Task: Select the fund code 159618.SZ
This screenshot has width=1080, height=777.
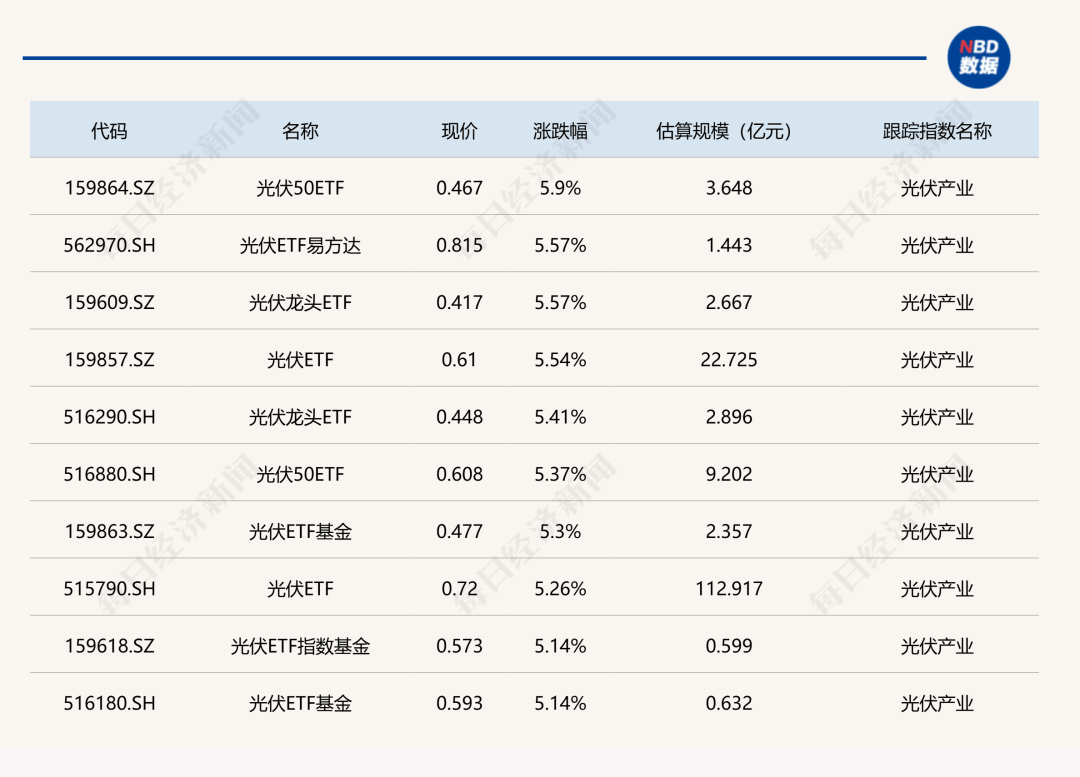Action: tap(110, 646)
